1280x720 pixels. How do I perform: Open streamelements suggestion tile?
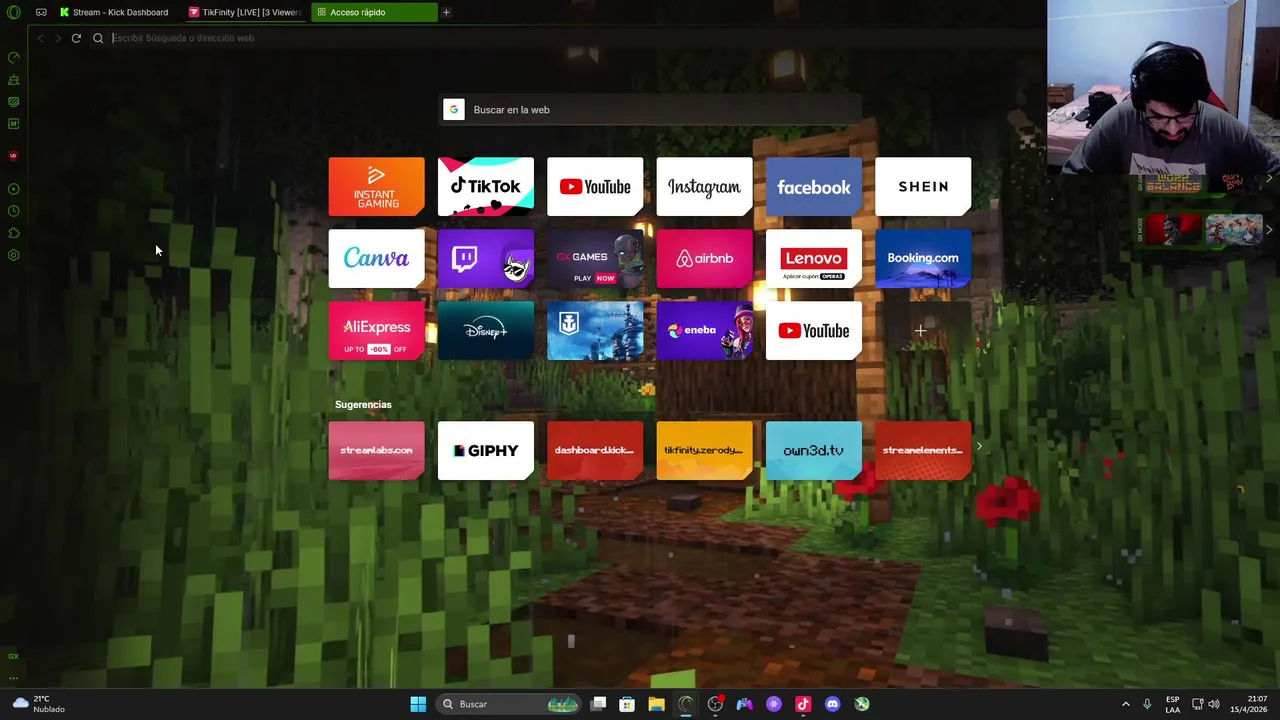point(923,451)
